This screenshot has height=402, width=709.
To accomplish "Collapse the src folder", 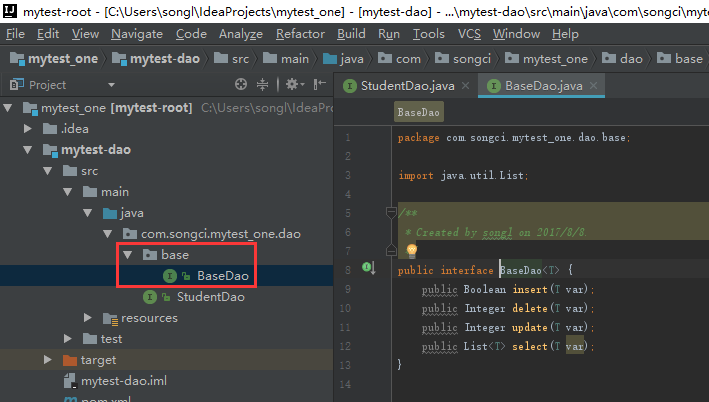I will pos(47,170).
